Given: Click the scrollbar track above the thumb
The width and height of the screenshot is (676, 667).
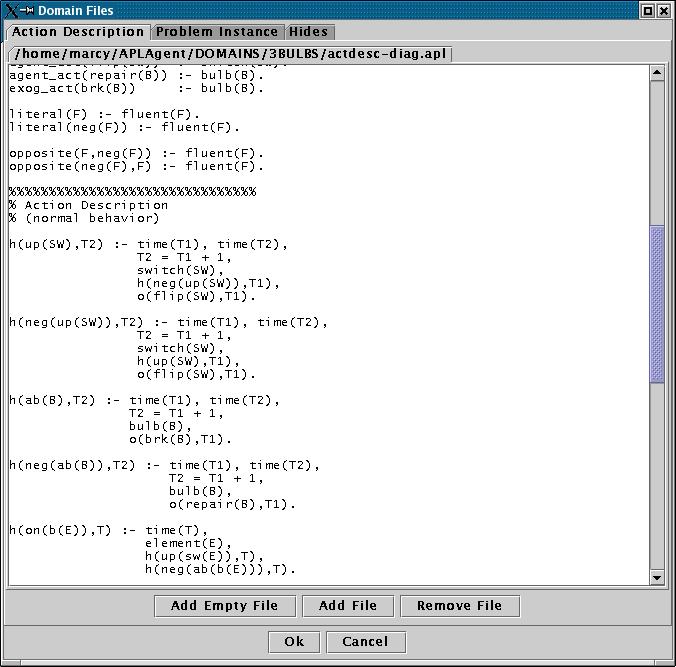Looking at the screenshot, I should coord(657,150).
